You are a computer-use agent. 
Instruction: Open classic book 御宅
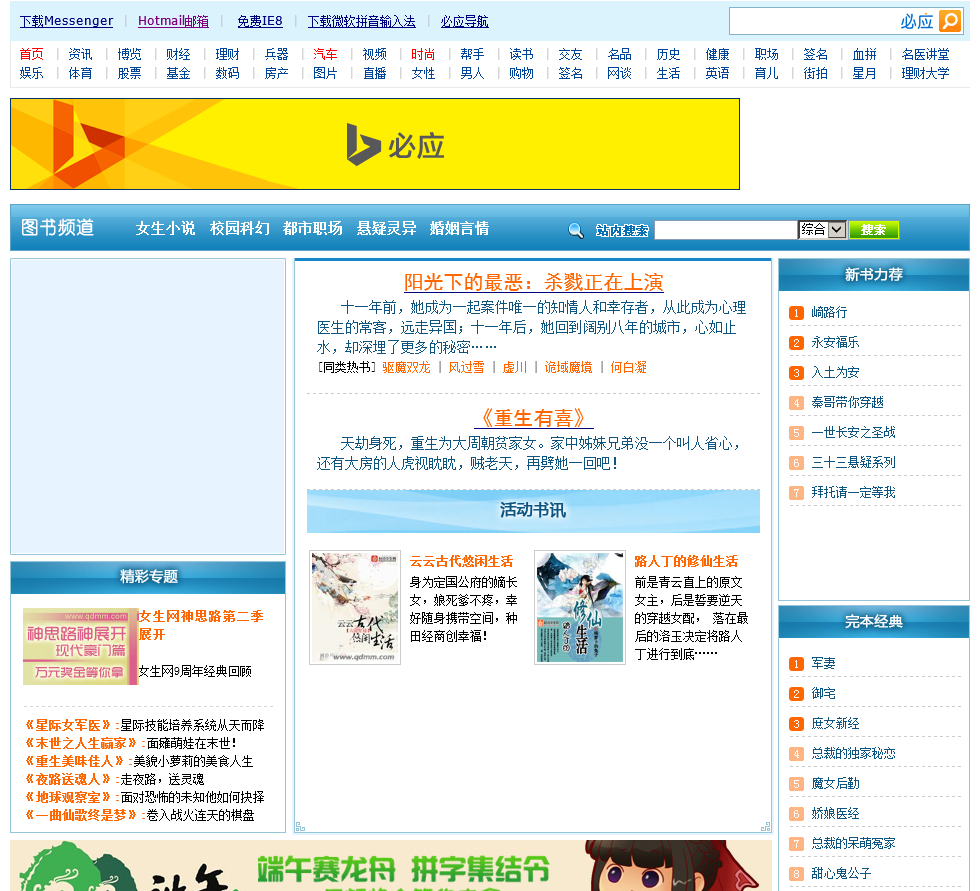[x=823, y=693]
